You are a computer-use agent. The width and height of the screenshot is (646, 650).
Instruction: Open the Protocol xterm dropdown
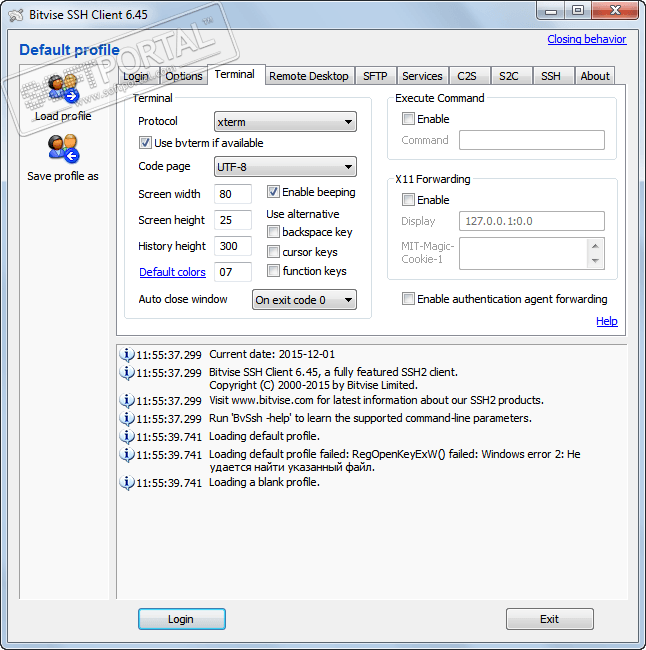(x=285, y=122)
